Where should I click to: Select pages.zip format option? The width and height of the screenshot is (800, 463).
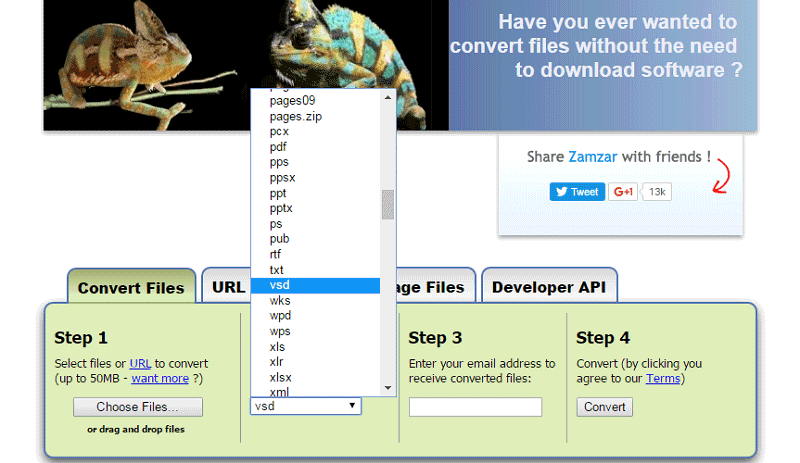315,116
